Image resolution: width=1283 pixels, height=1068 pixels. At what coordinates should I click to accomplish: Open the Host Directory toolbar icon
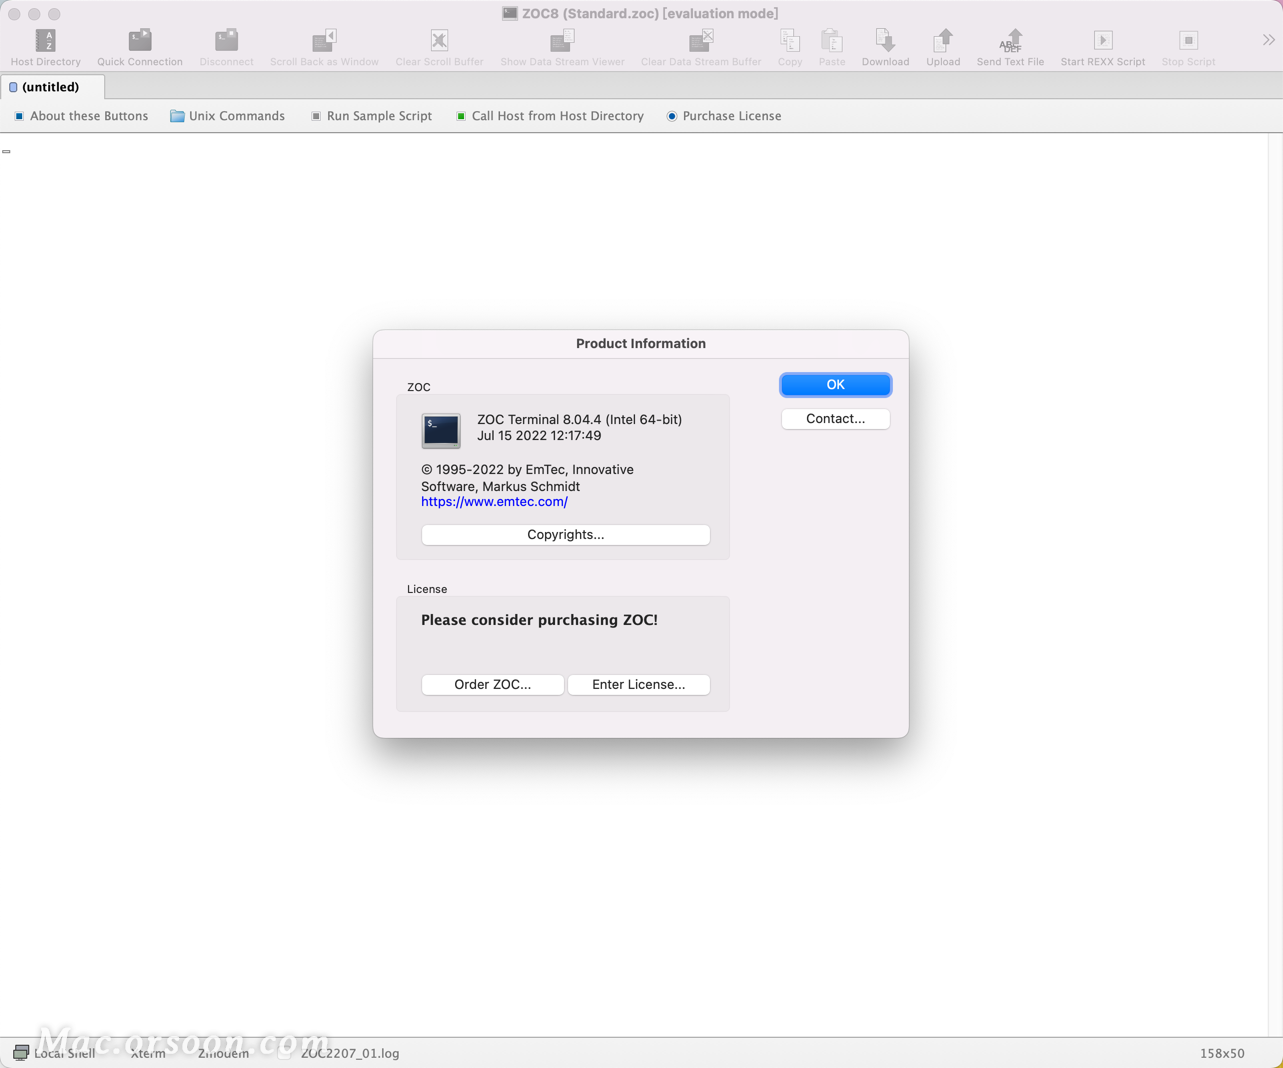click(46, 40)
